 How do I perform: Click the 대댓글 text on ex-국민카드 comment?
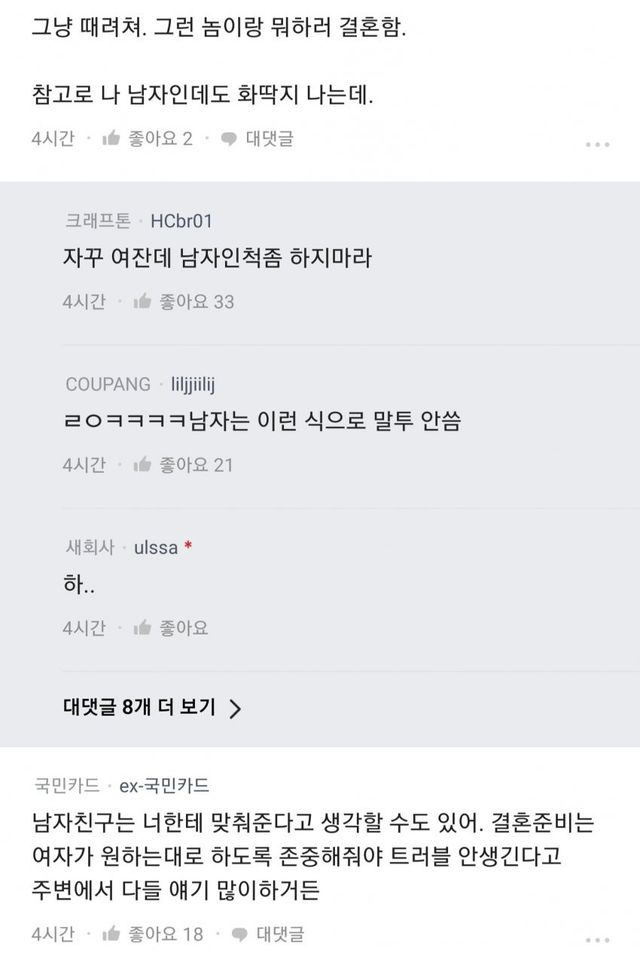point(281,934)
